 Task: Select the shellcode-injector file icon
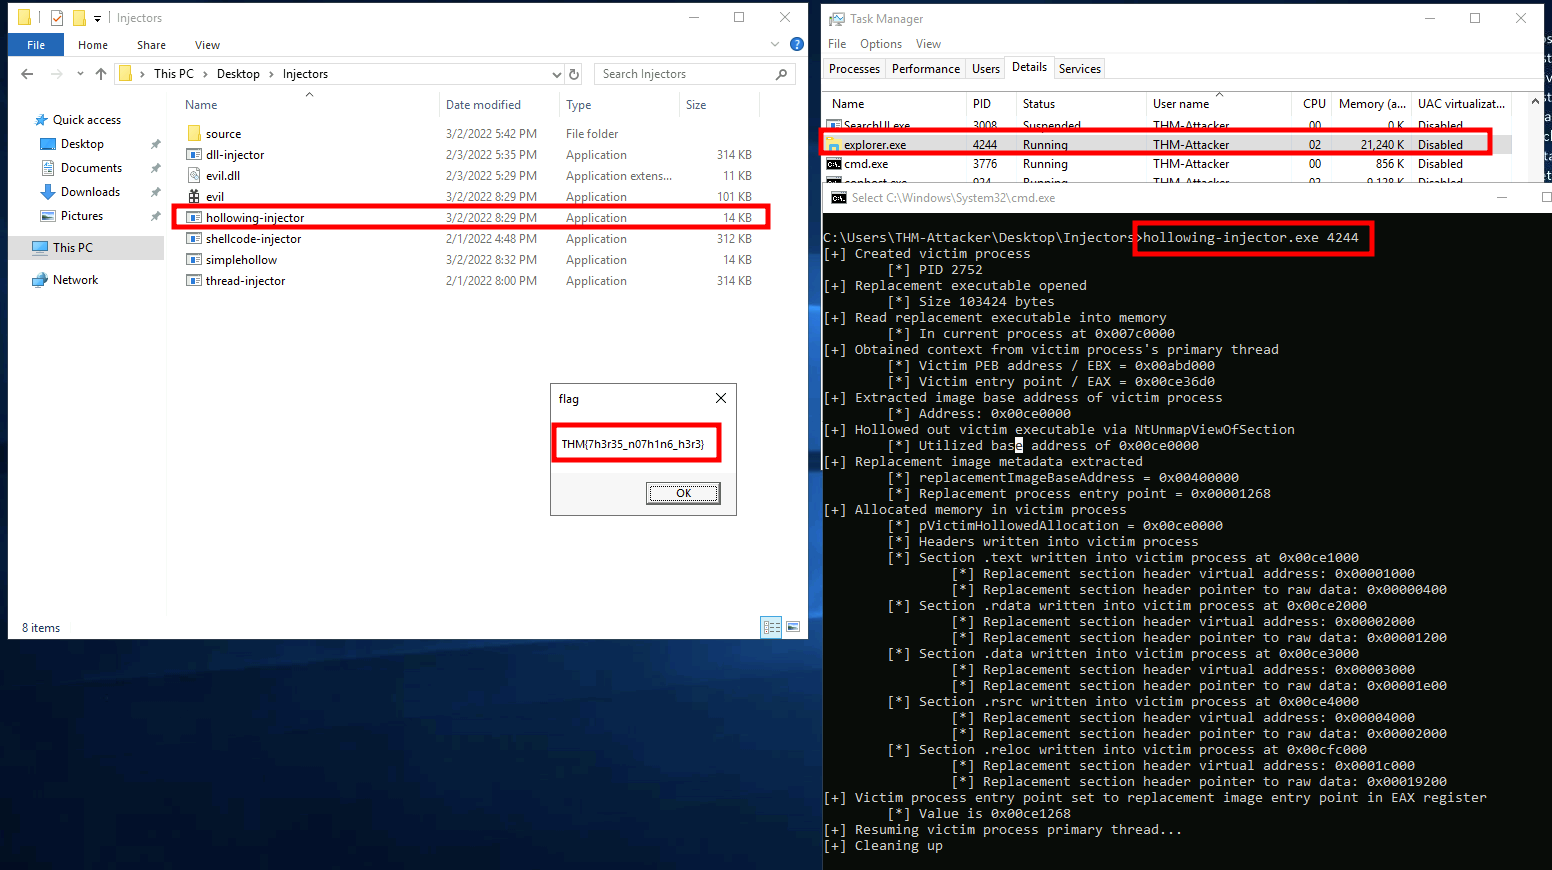click(194, 239)
